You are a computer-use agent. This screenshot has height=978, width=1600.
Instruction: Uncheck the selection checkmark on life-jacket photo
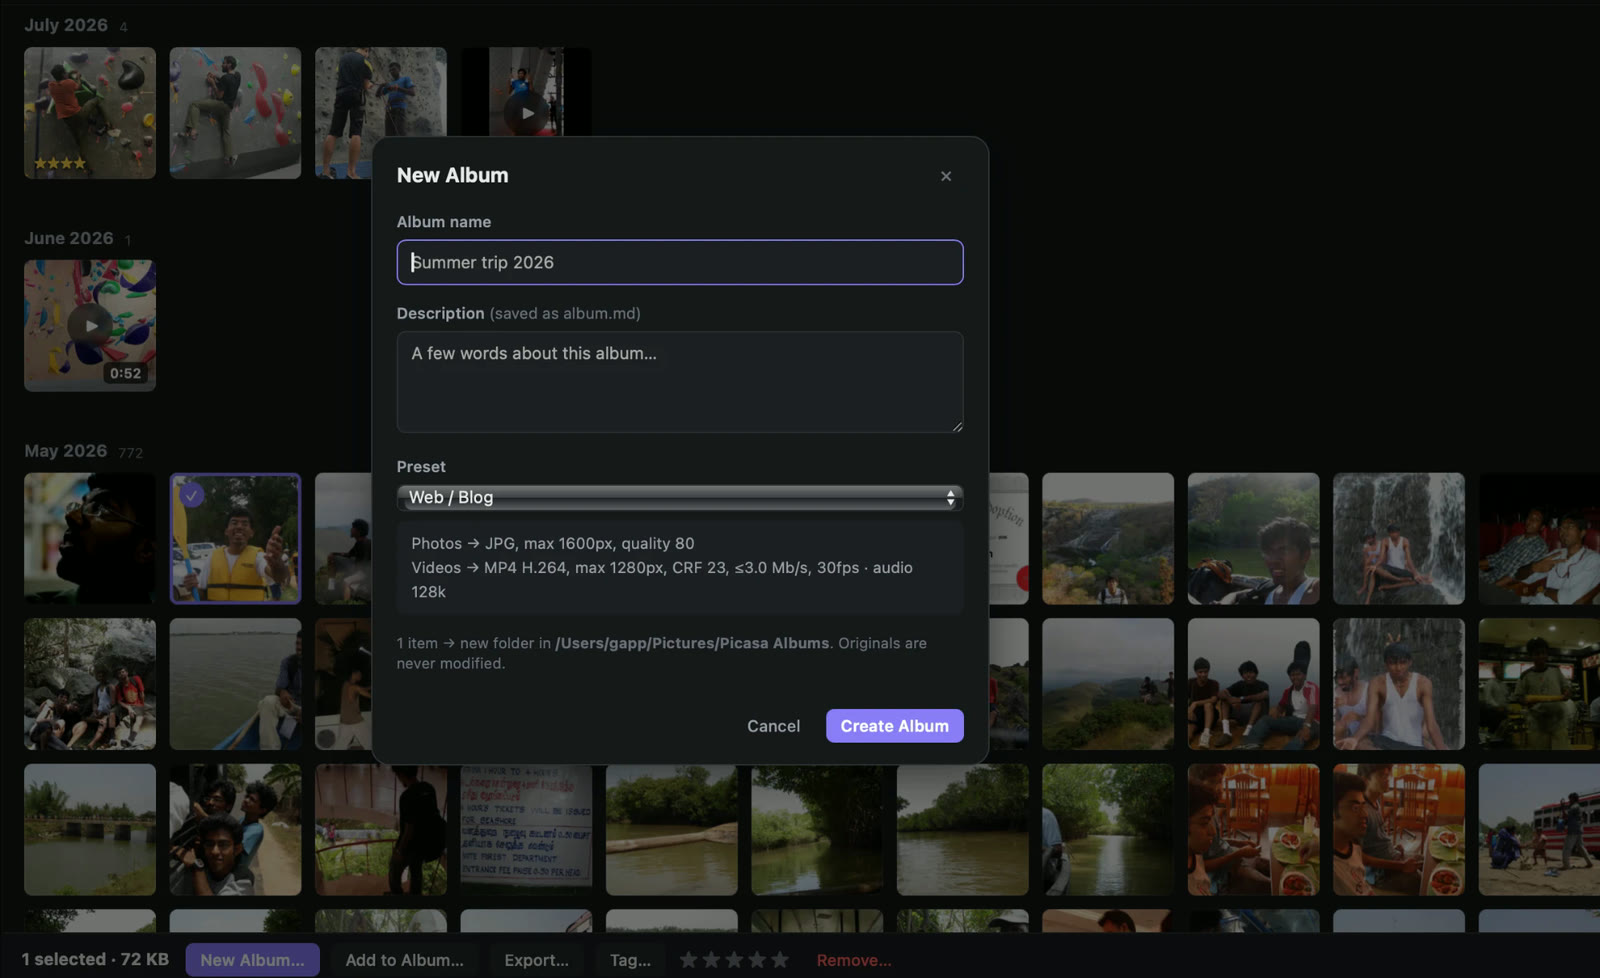tap(191, 495)
